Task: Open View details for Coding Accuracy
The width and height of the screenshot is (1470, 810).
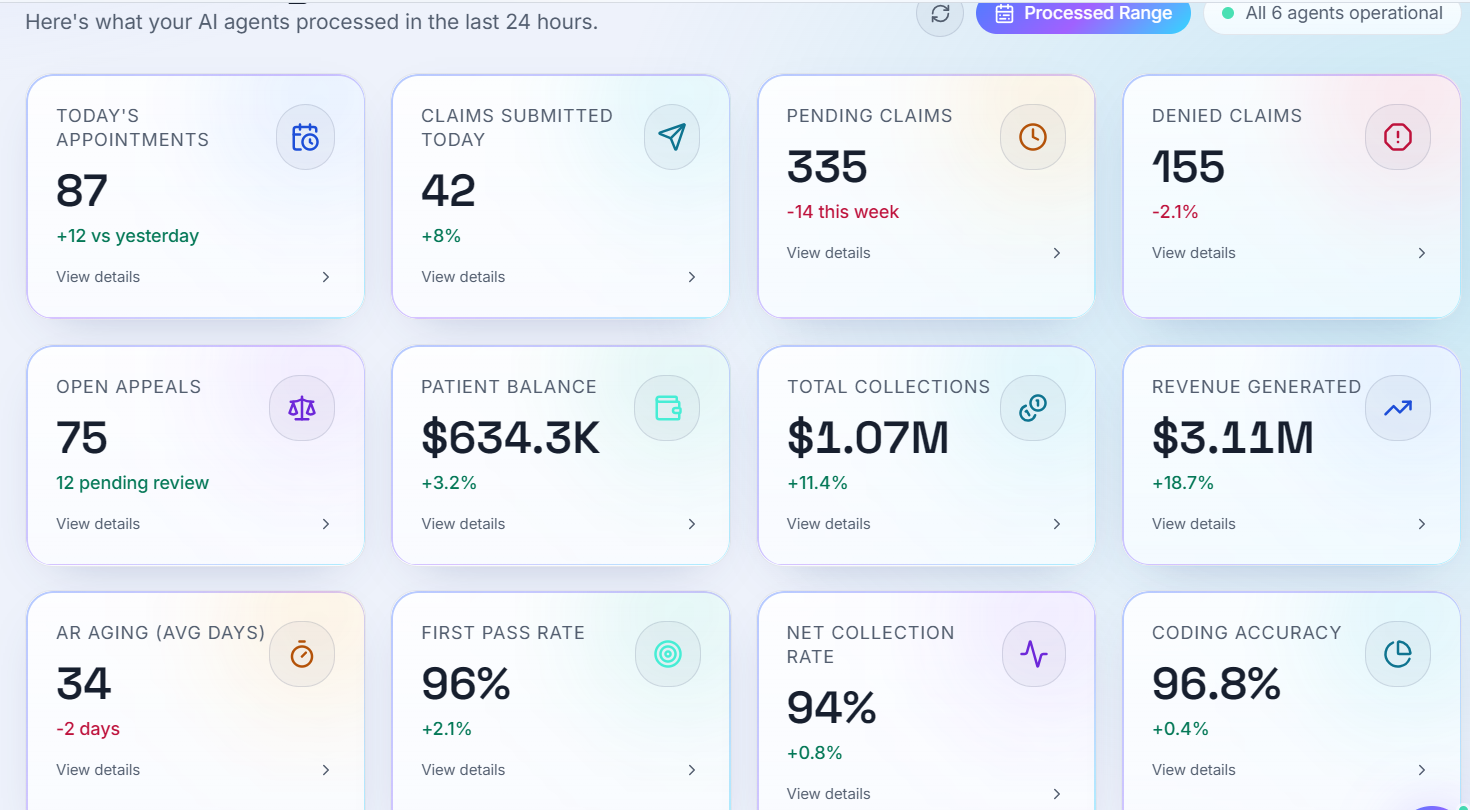Action: click(x=1193, y=770)
